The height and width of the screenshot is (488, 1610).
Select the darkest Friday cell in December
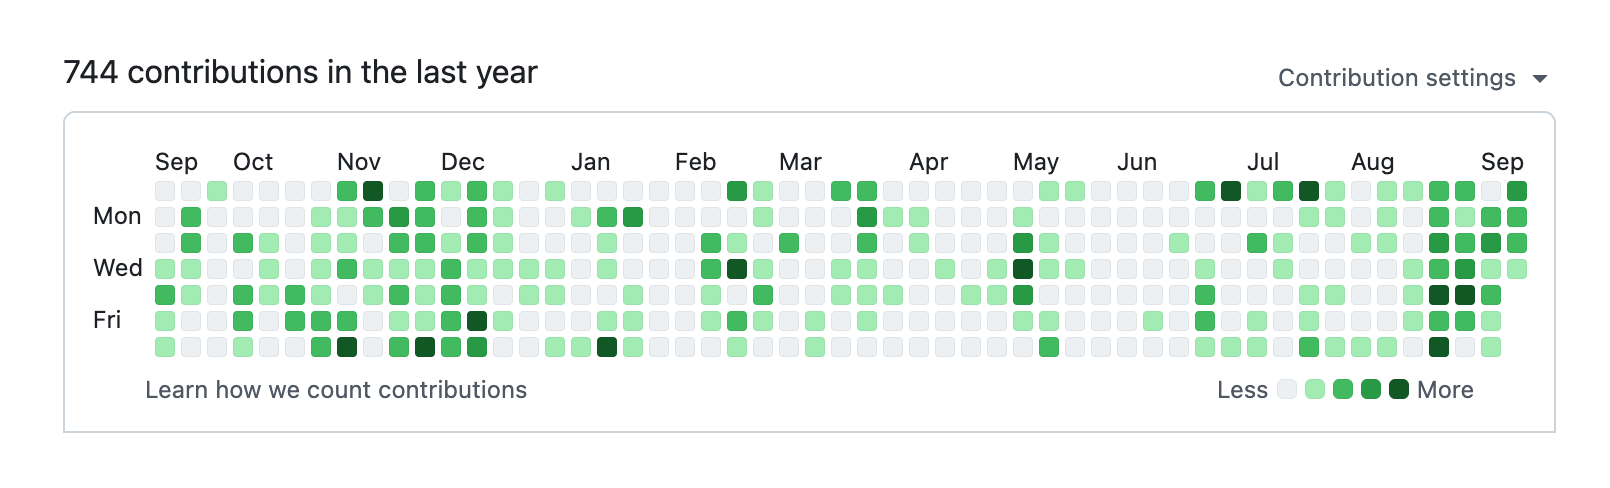(x=477, y=321)
